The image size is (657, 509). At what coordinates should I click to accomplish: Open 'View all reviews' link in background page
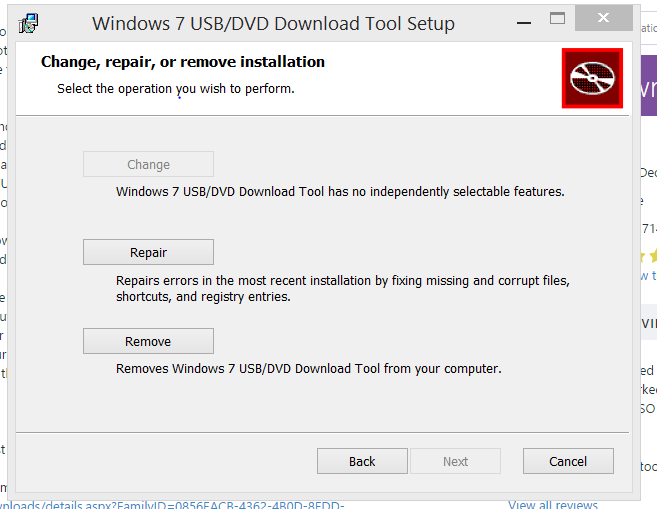coord(553,505)
